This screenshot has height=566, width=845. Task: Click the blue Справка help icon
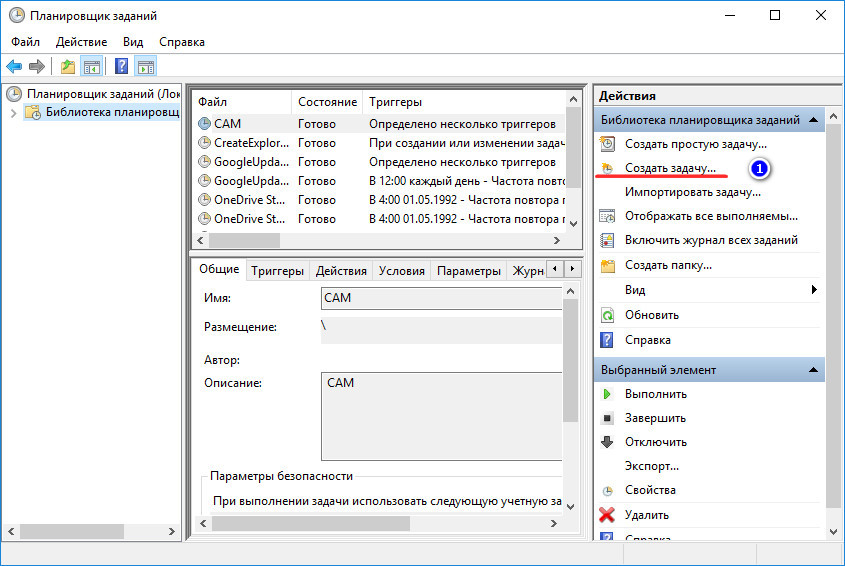607,340
